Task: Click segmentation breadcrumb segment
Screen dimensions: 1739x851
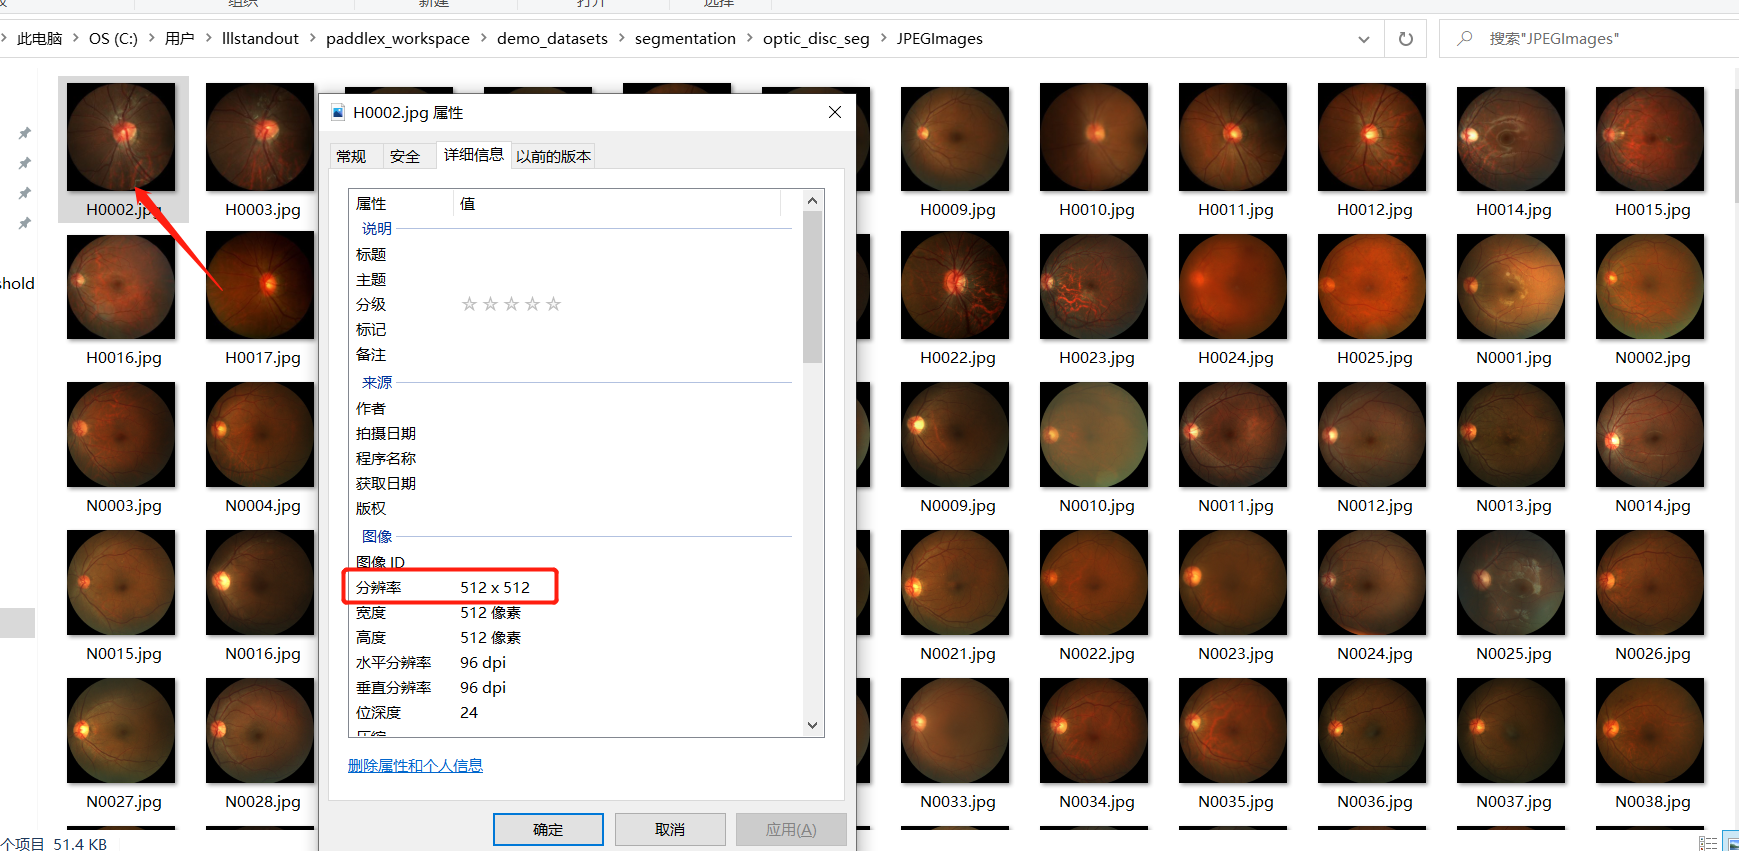Action: point(685,39)
